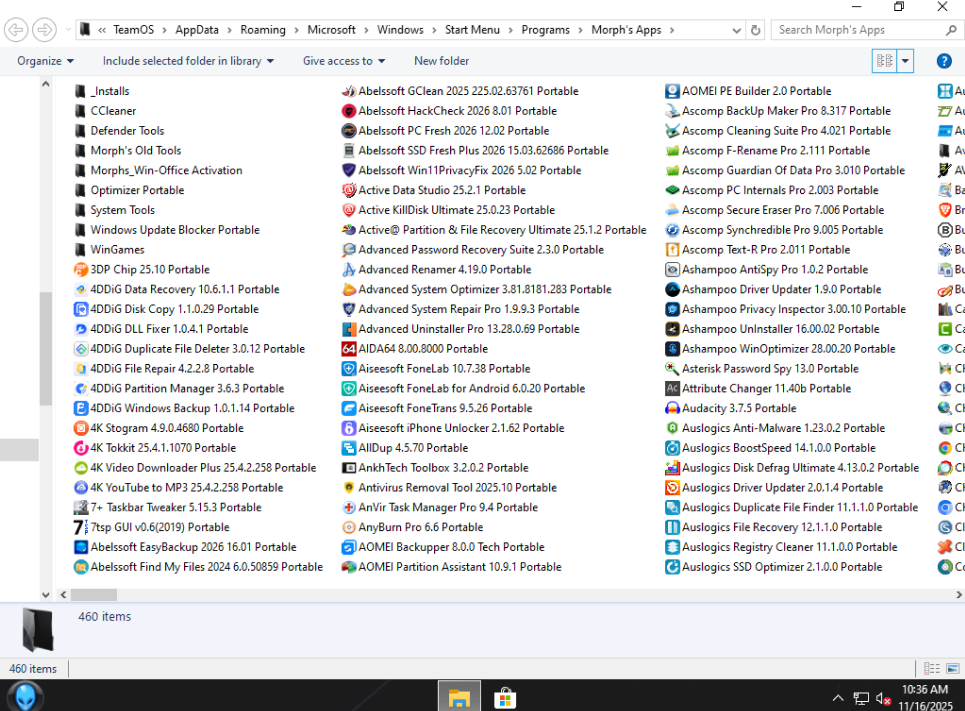
Task: Switch to large icons view in status bar
Action: coord(953,669)
